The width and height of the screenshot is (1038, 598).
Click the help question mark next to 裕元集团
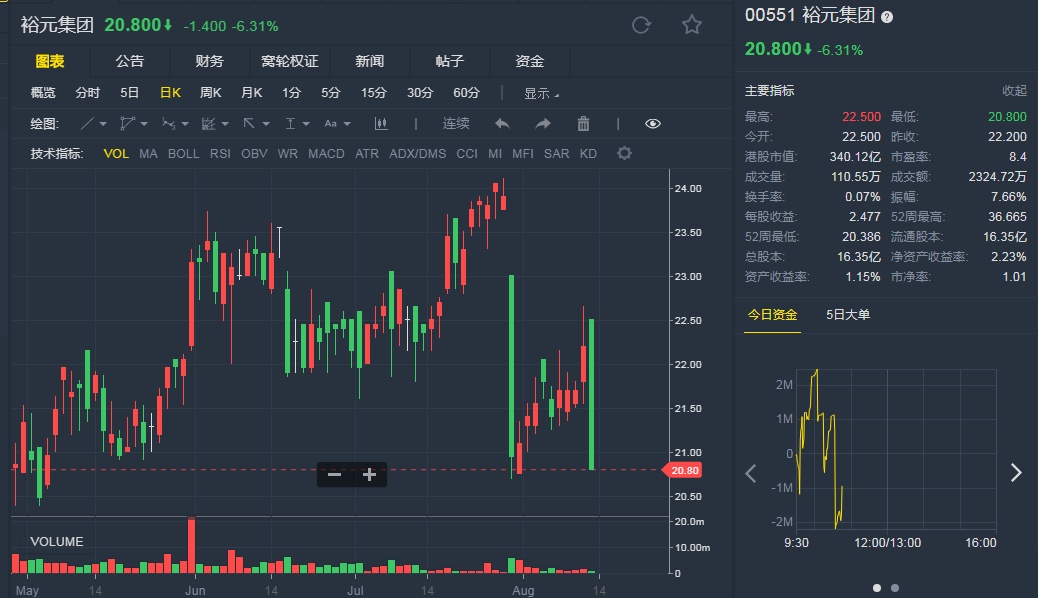click(x=887, y=17)
